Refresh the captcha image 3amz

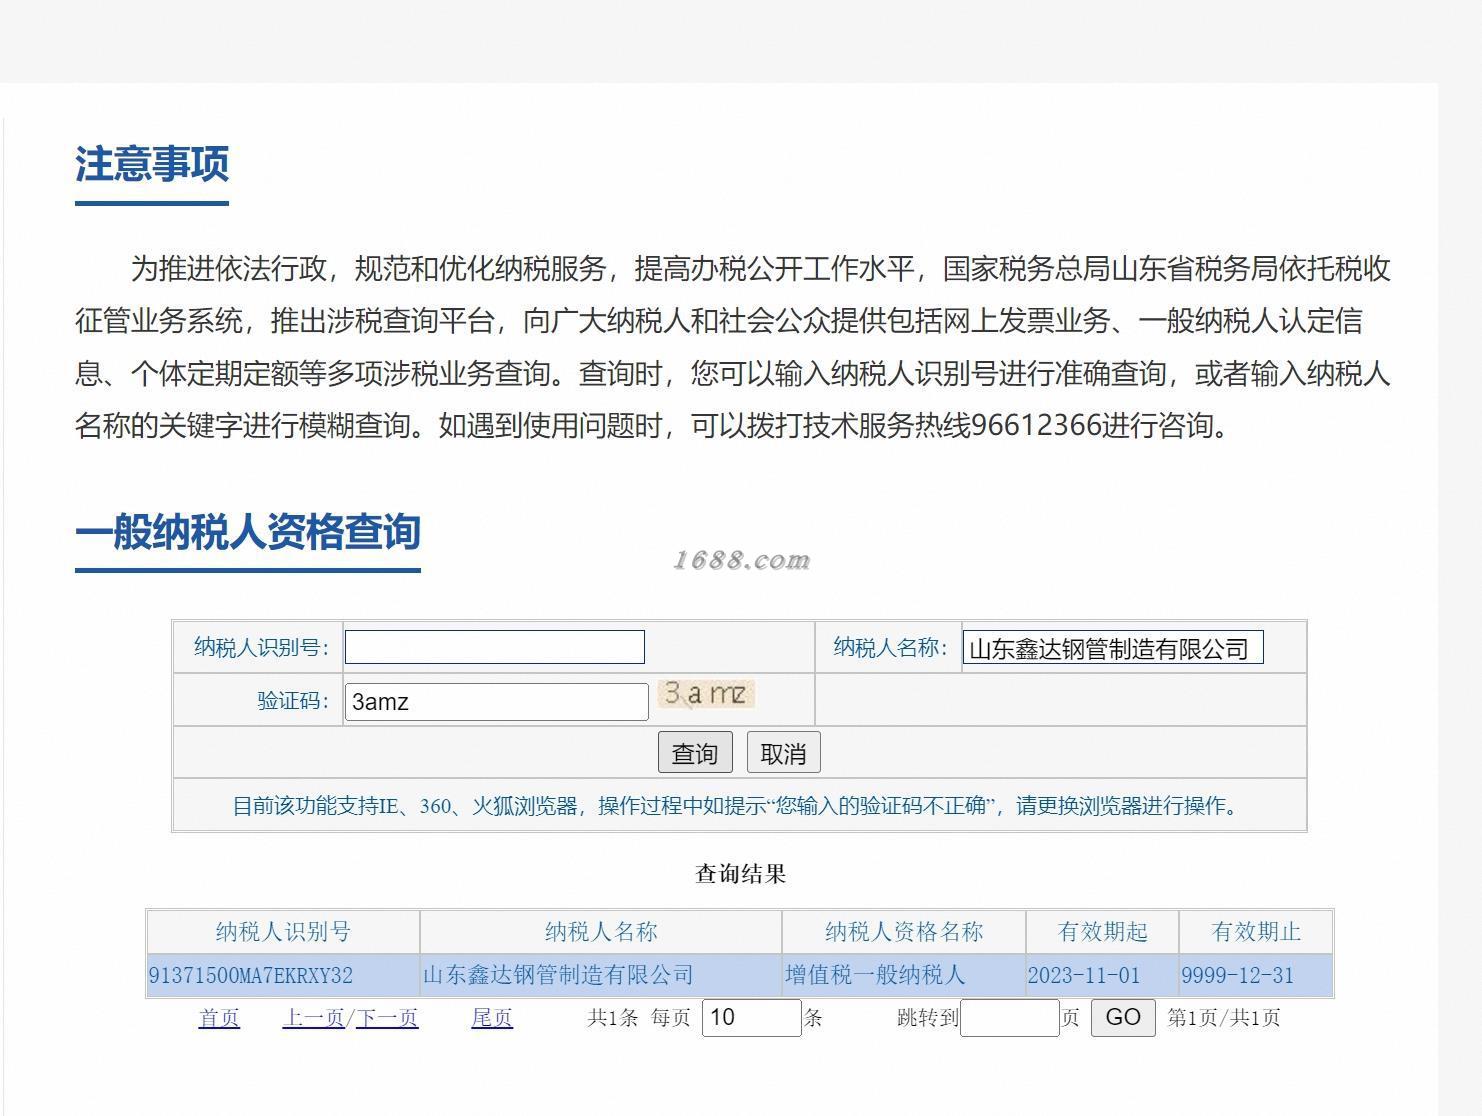[x=706, y=694]
